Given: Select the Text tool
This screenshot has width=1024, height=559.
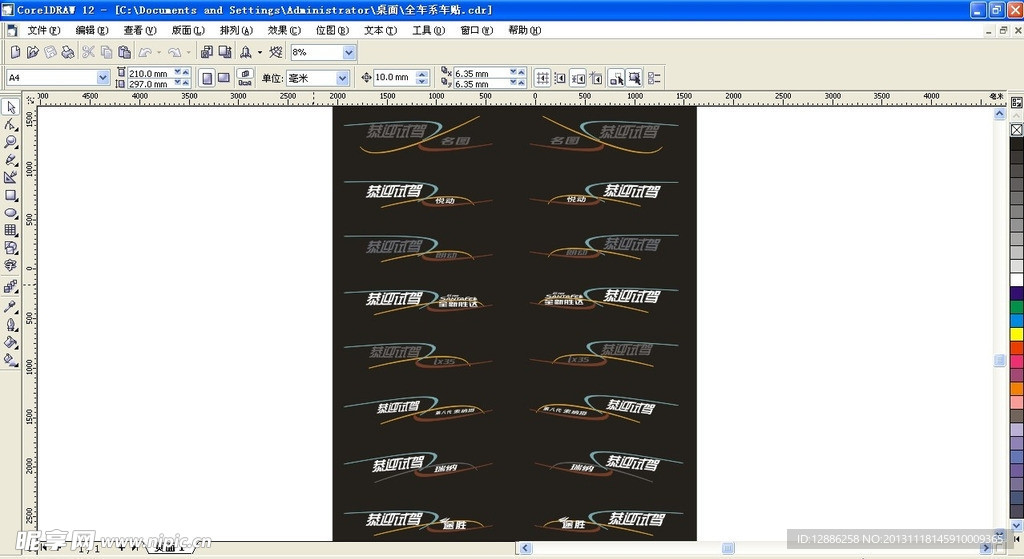Looking at the screenshot, I should [10, 265].
